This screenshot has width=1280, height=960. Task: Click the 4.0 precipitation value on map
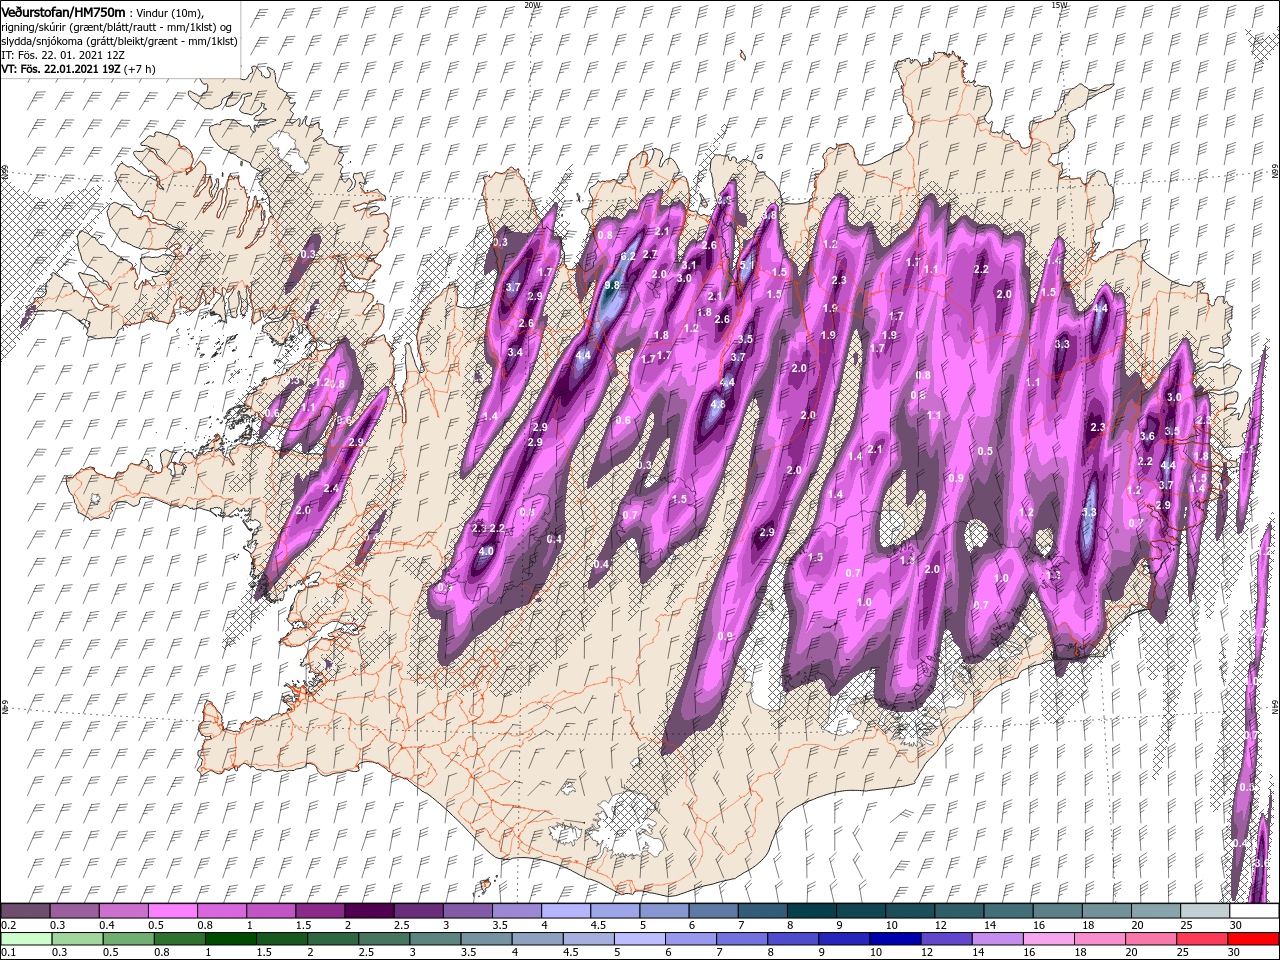click(x=486, y=551)
